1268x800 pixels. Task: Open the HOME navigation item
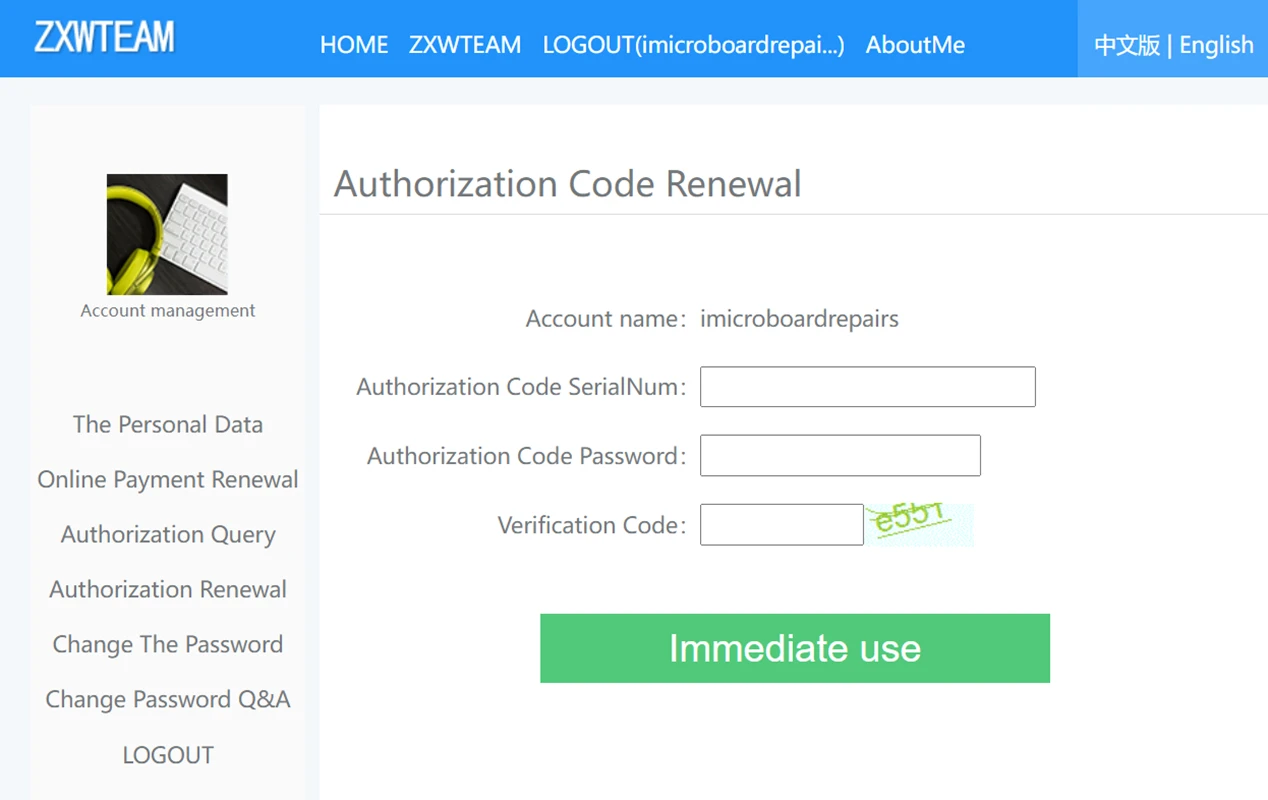click(354, 45)
